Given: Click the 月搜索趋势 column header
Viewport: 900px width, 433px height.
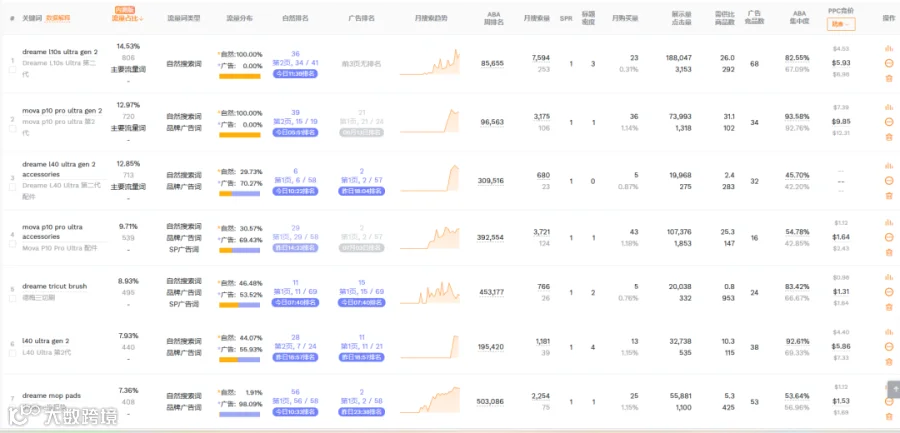Looking at the screenshot, I should [431, 18].
